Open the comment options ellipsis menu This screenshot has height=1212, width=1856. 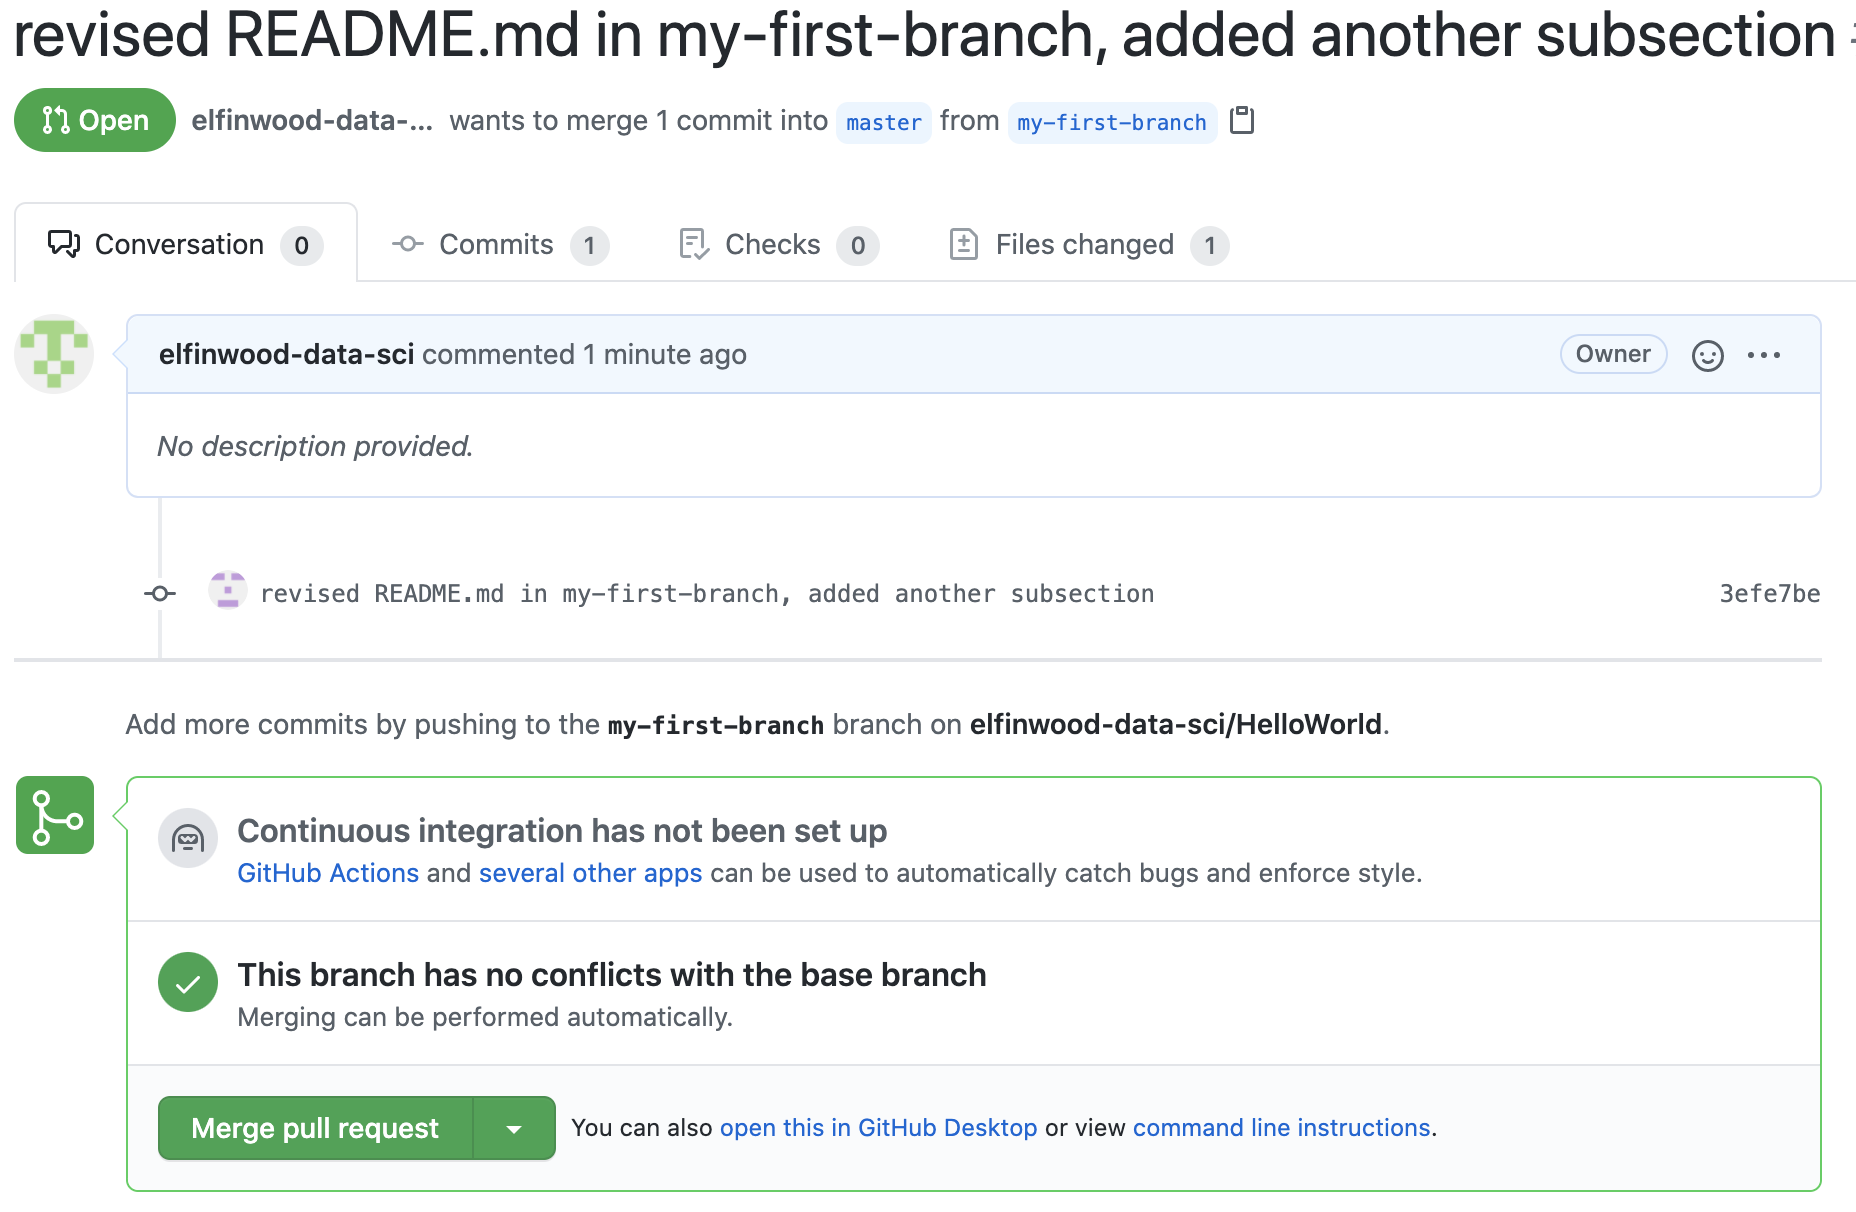pyautogui.click(x=1764, y=355)
